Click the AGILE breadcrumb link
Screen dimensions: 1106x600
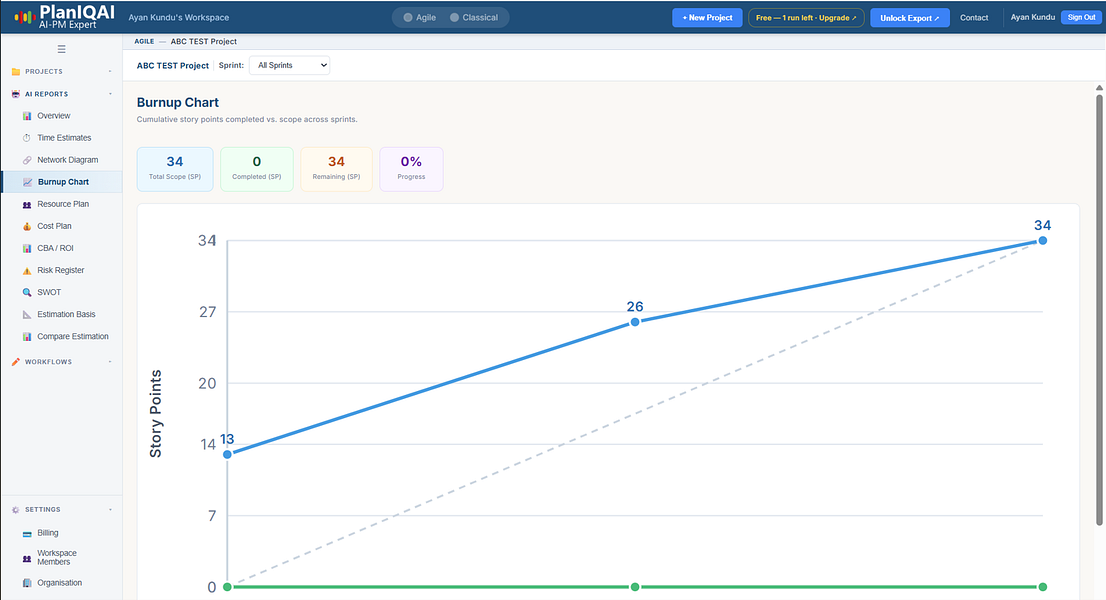pos(144,42)
